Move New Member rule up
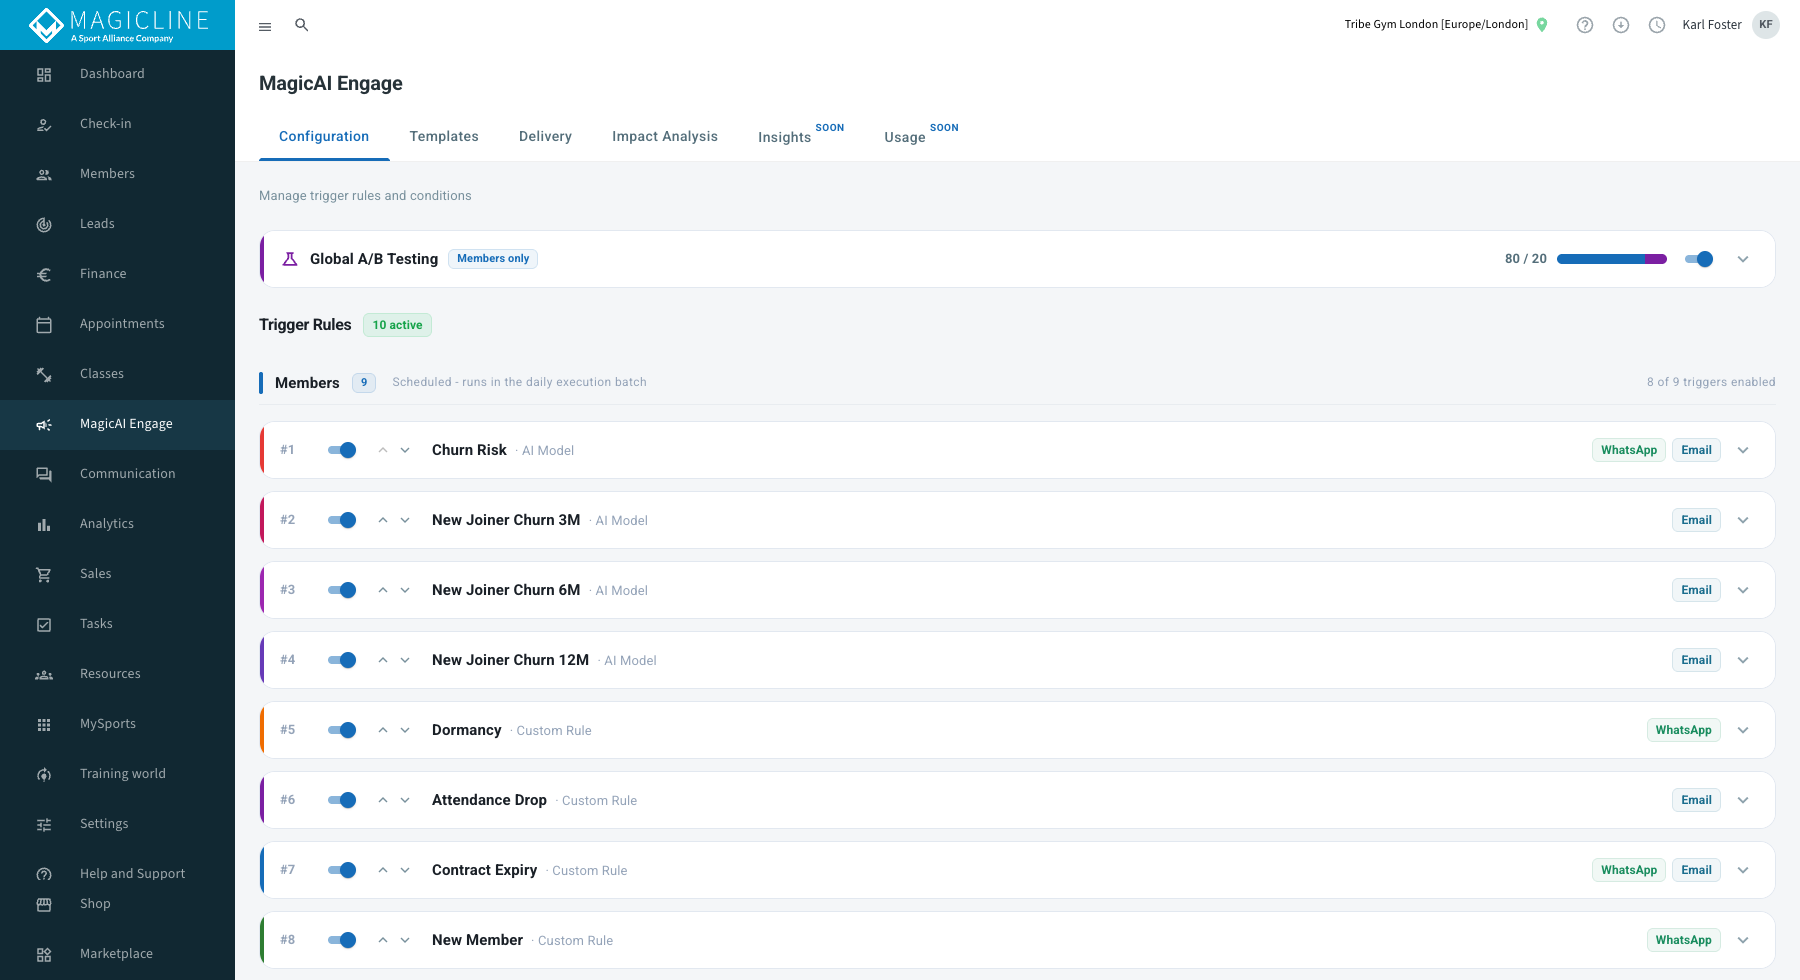The image size is (1800, 980). pyautogui.click(x=383, y=940)
